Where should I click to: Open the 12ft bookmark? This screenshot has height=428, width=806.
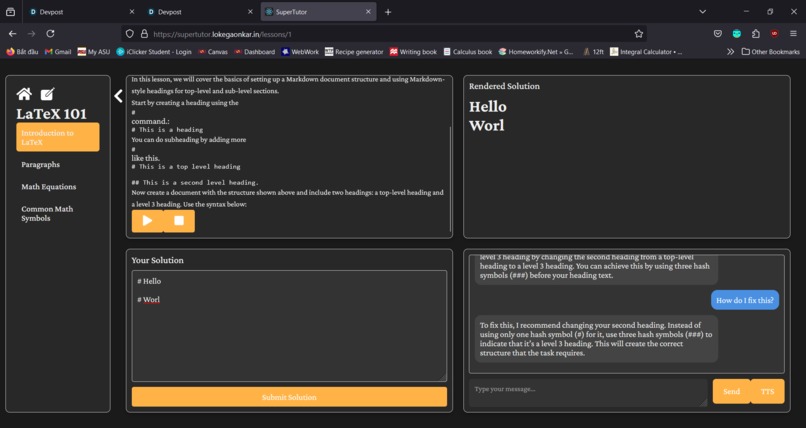coord(593,52)
